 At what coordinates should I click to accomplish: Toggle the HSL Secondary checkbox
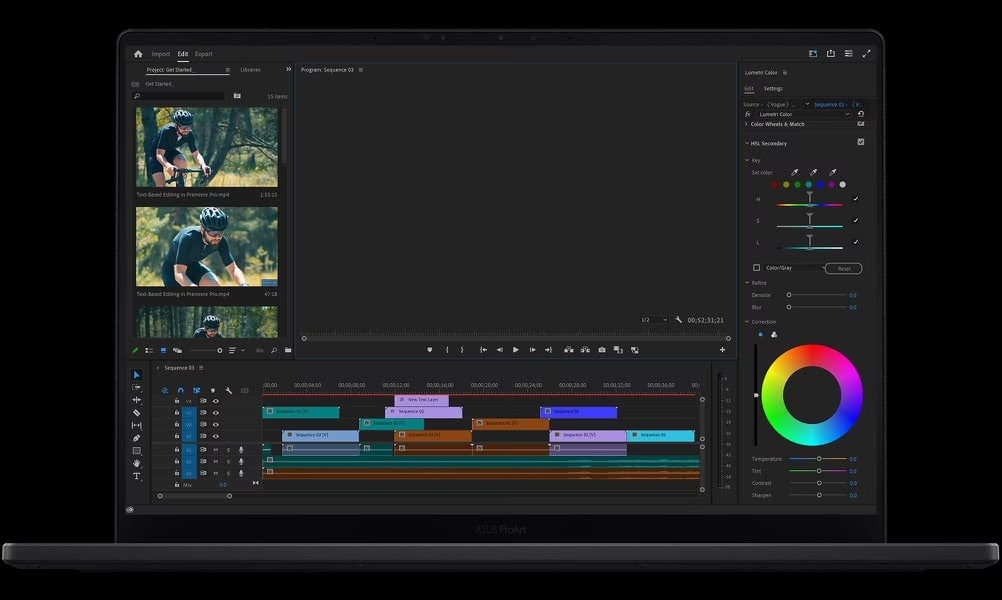pos(861,142)
